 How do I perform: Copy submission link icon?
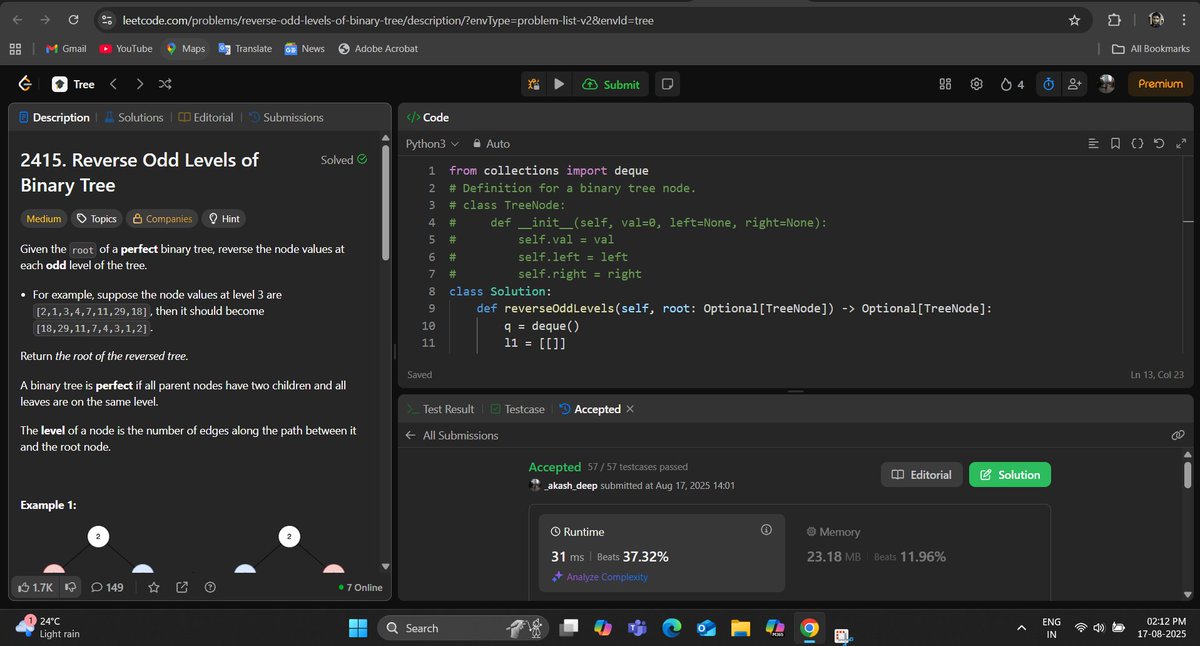pos(1178,435)
